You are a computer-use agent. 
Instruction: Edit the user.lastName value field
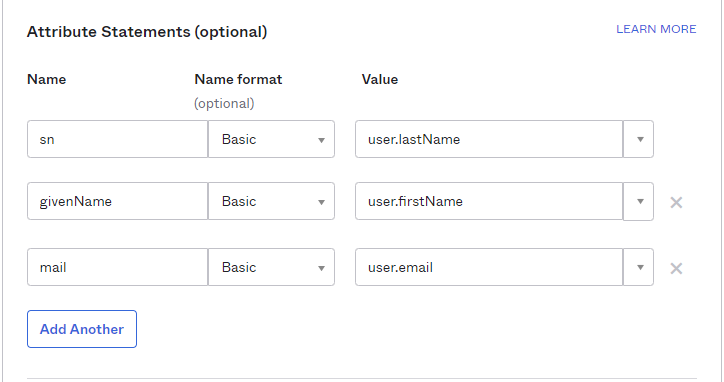(x=489, y=139)
